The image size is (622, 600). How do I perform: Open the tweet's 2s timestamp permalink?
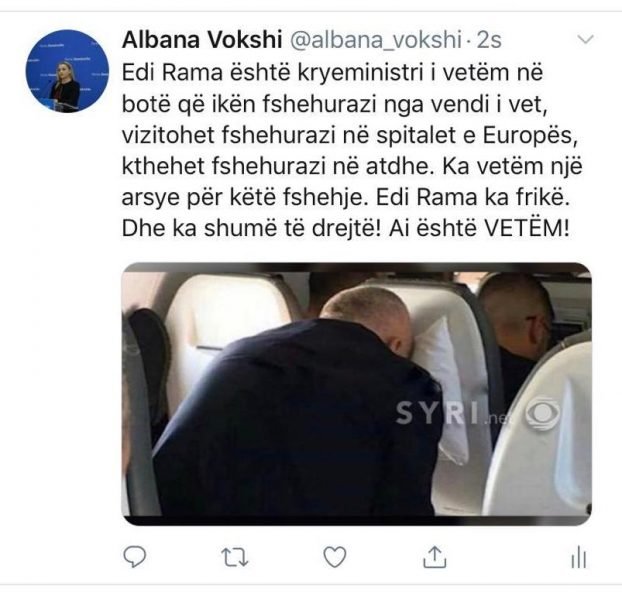[489, 40]
